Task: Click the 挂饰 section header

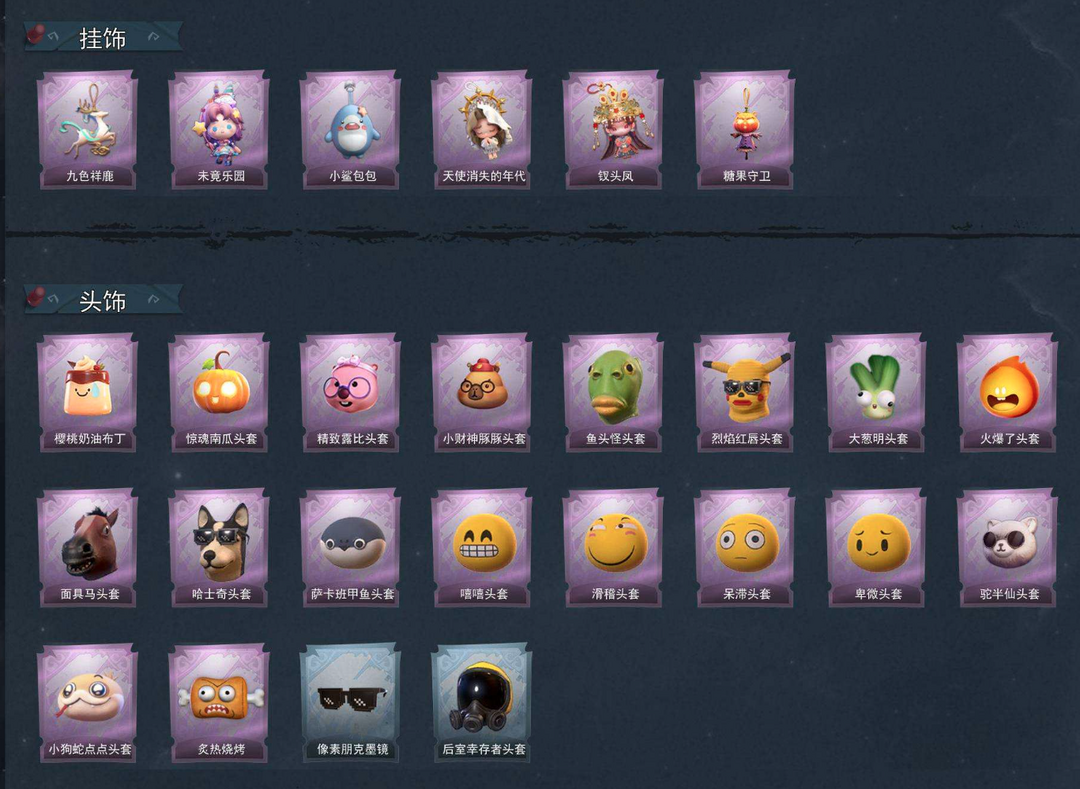Action: tap(103, 38)
